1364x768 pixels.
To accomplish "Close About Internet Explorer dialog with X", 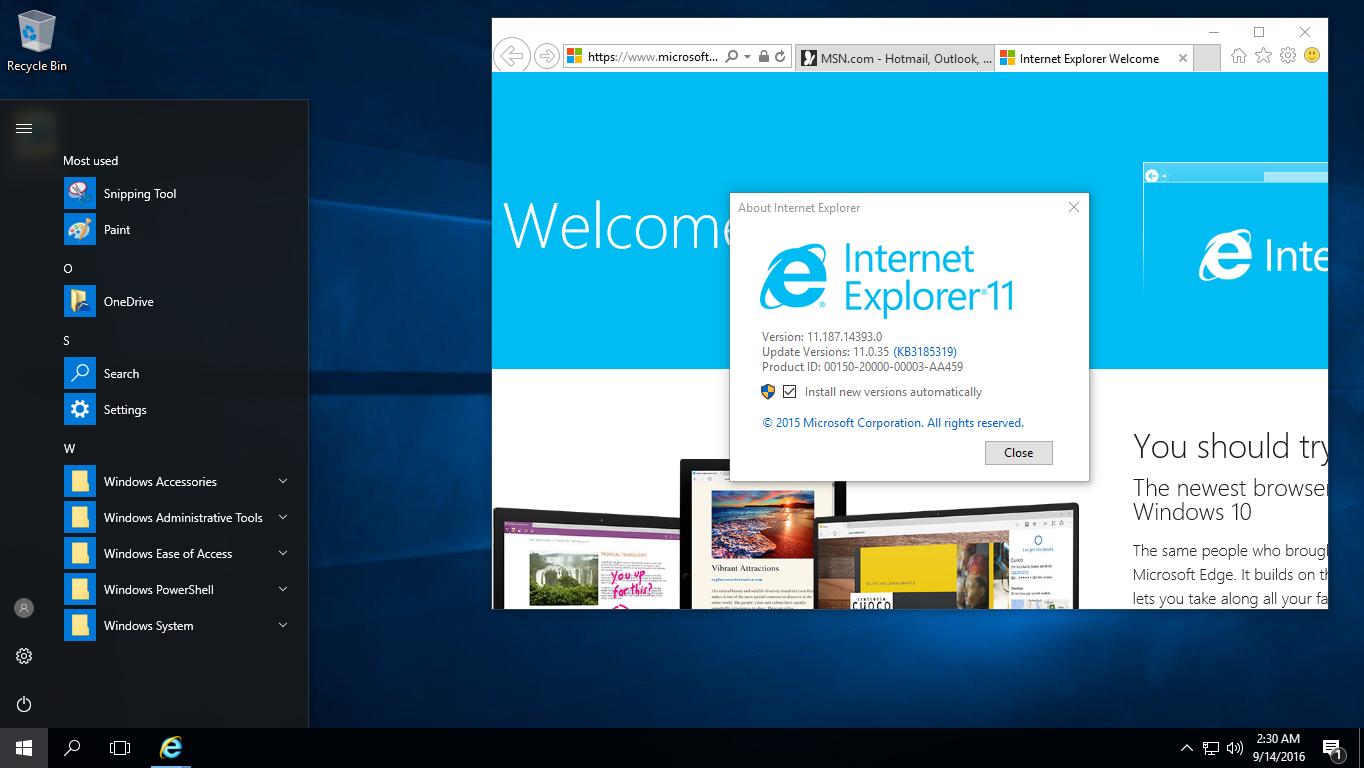I will 1074,208.
